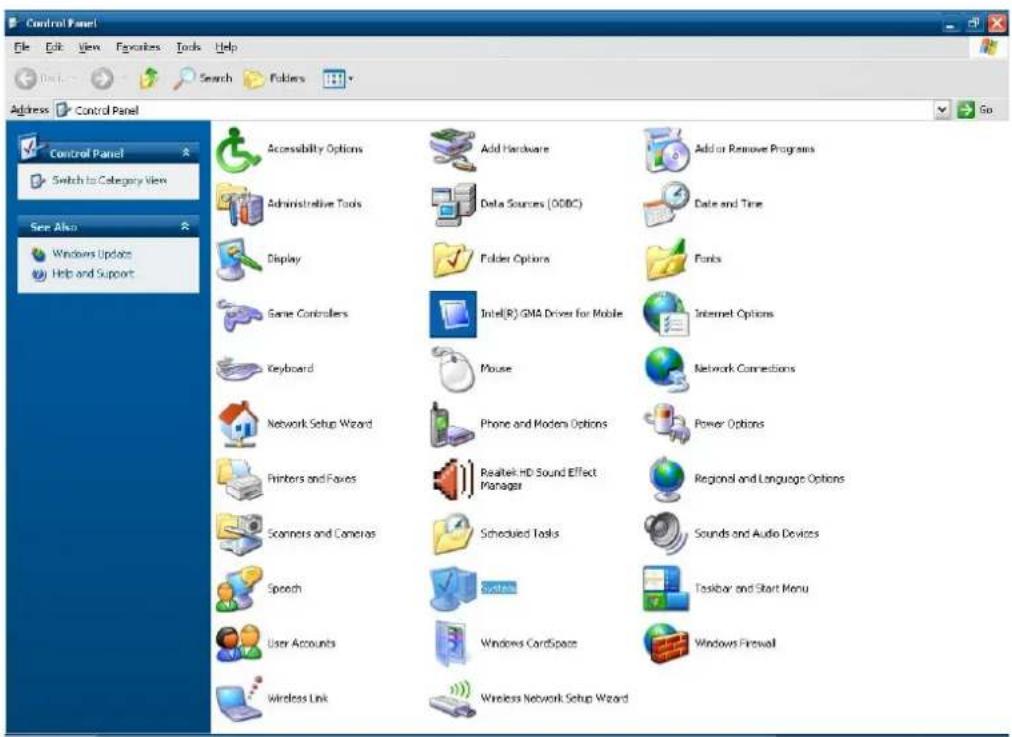The width and height of the screenshot is (1012, 737).
Task: Toggle the Folders pane button
Action: coord(274,79)
